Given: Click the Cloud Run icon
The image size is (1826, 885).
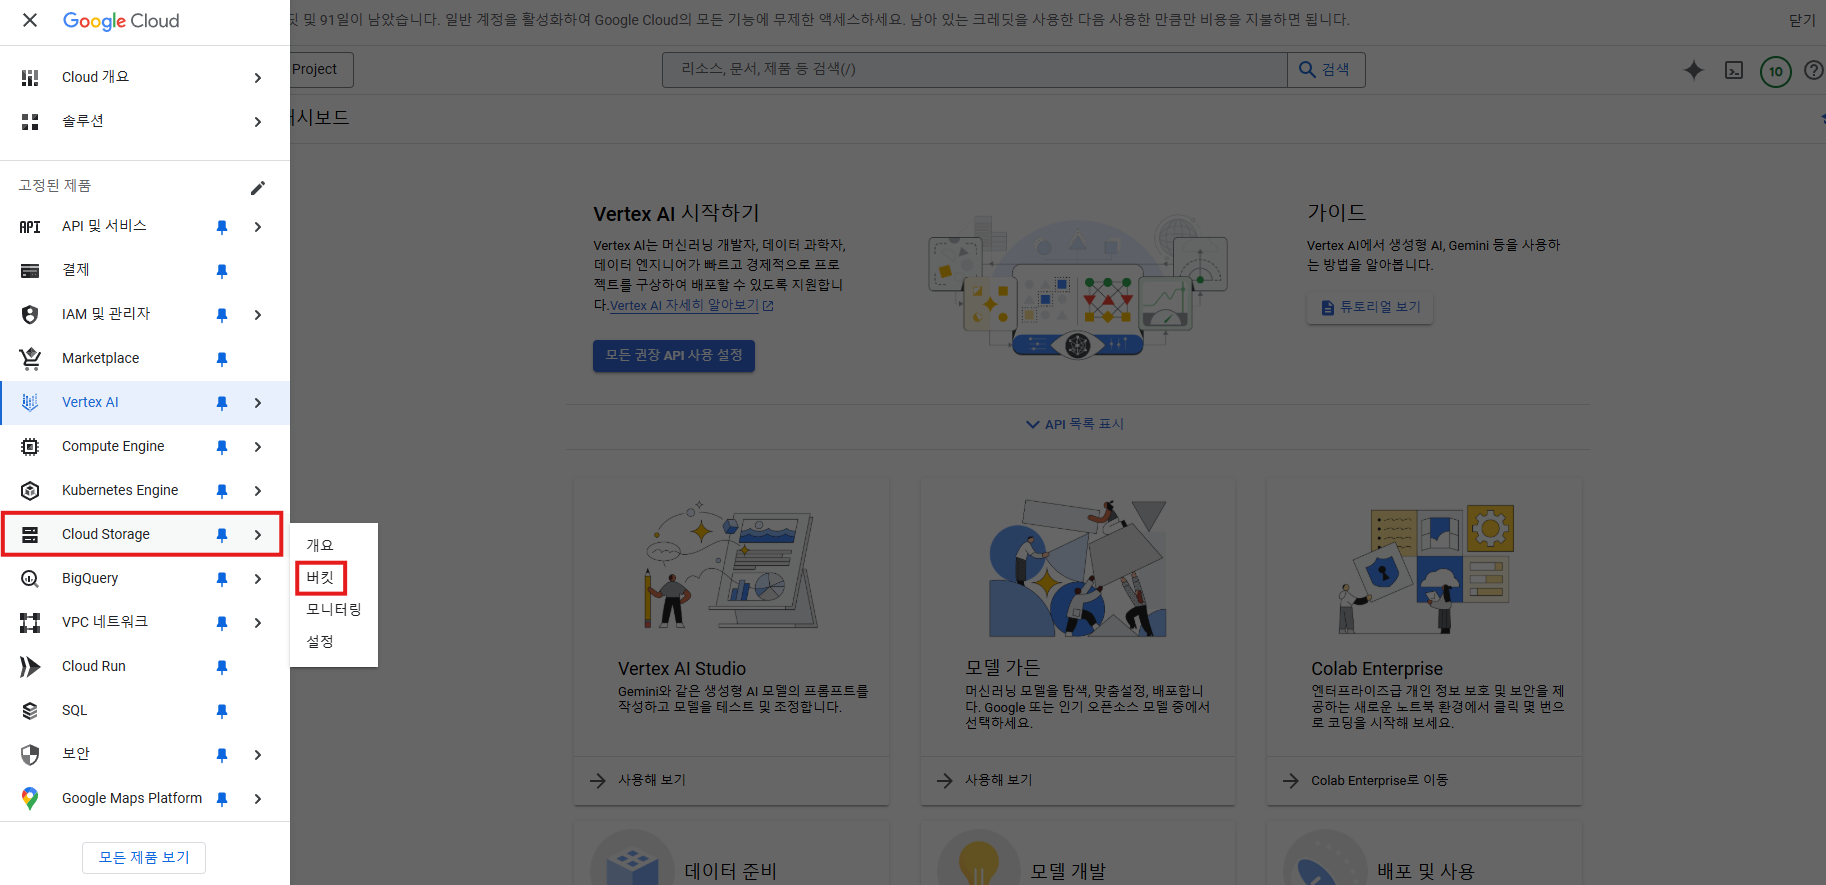Looking at the screenshot, I should (30, 666).
